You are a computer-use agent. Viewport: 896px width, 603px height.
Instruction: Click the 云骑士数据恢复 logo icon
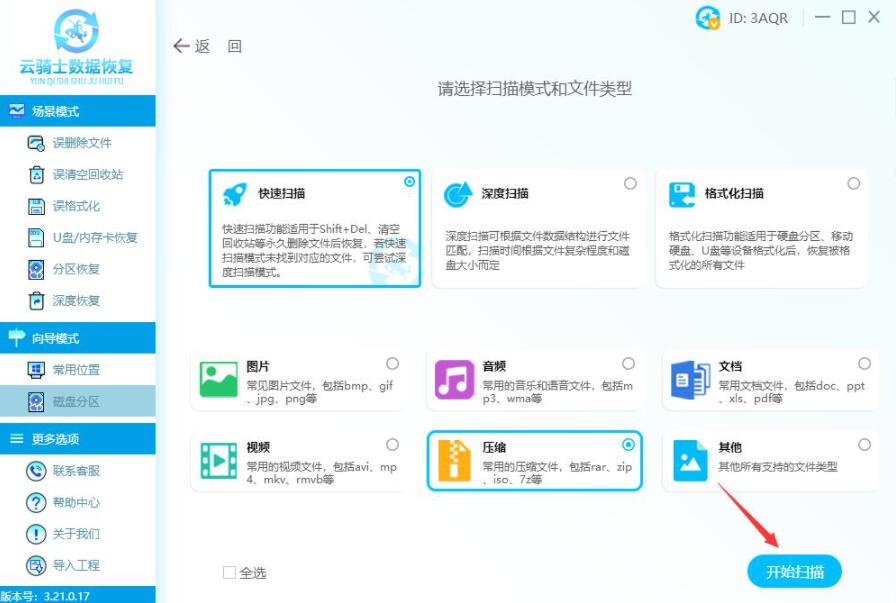(x=77, y=30)
